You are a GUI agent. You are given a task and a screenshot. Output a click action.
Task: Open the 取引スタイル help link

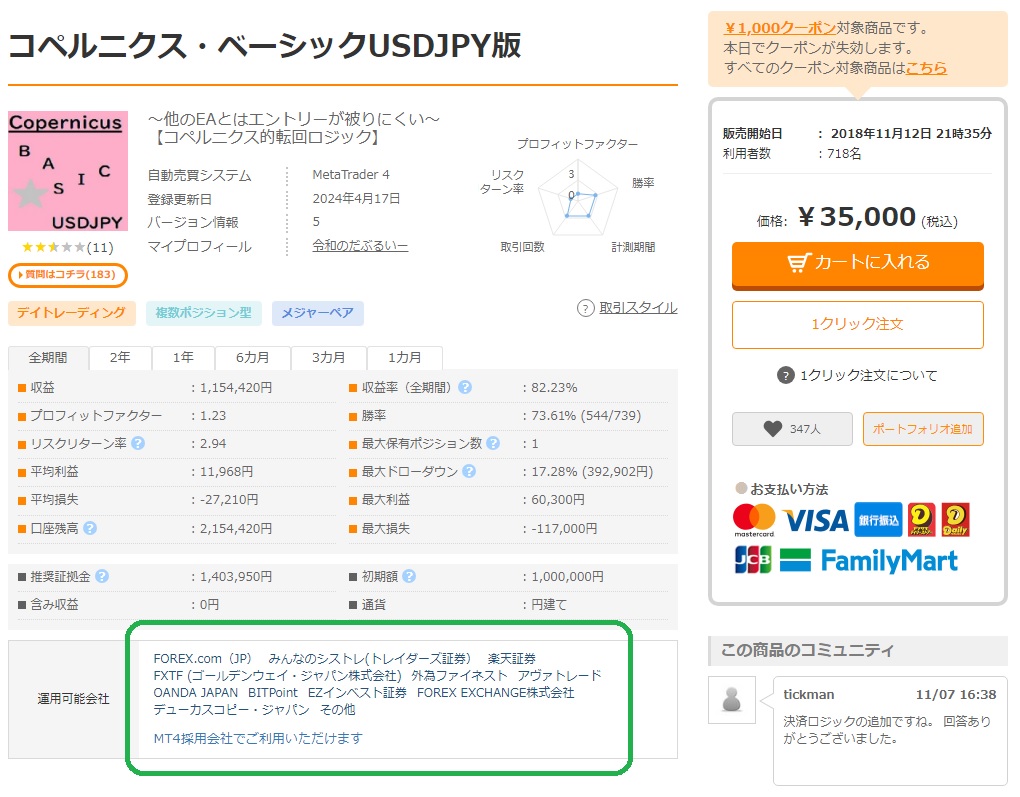pyautogui.click(x=638, y=308)
